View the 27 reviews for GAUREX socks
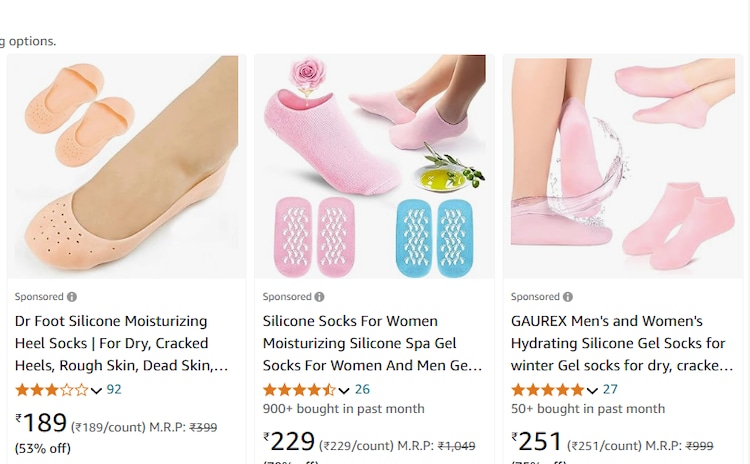750x464 pixels. [x=610, y=390]
